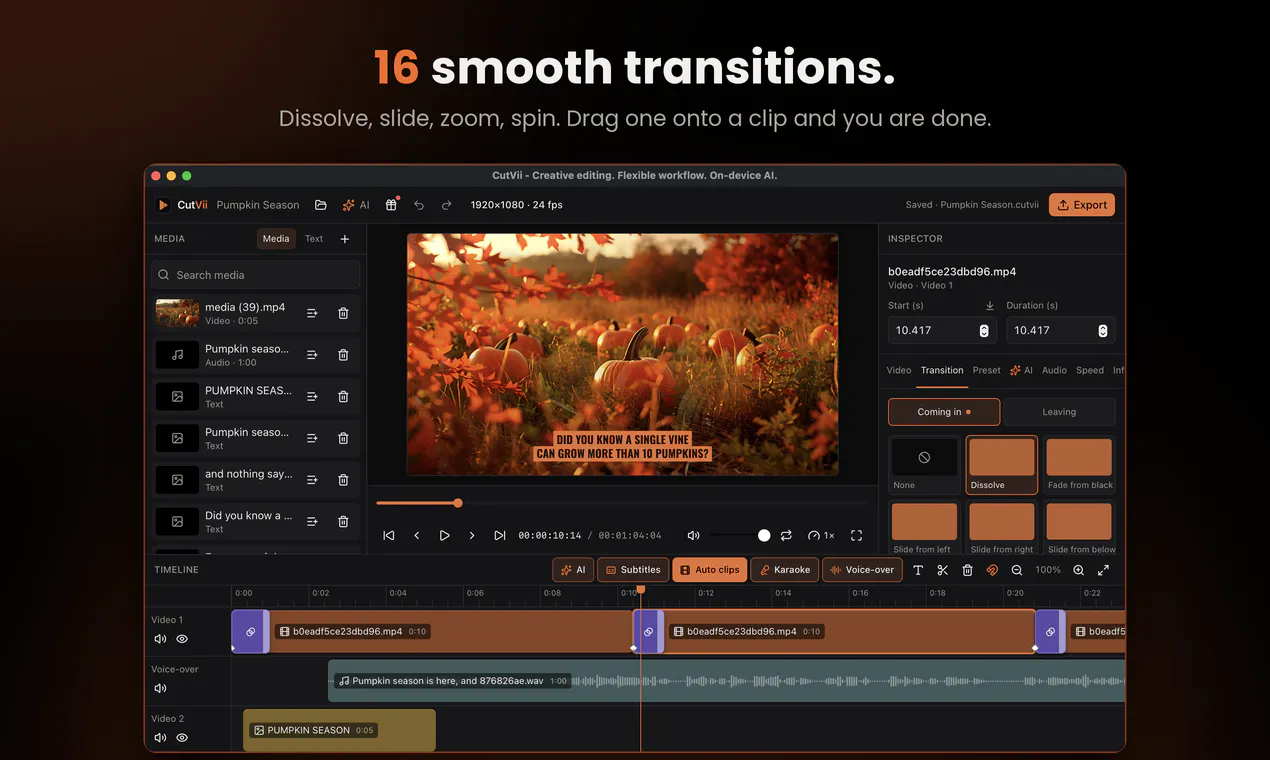Open the timeline AI button

[x=574, y=570]
